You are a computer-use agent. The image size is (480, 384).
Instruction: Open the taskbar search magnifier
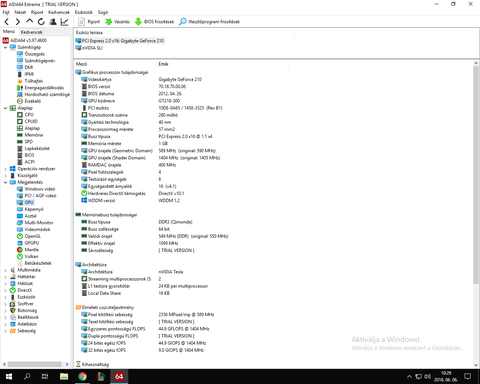click(27, 376)
